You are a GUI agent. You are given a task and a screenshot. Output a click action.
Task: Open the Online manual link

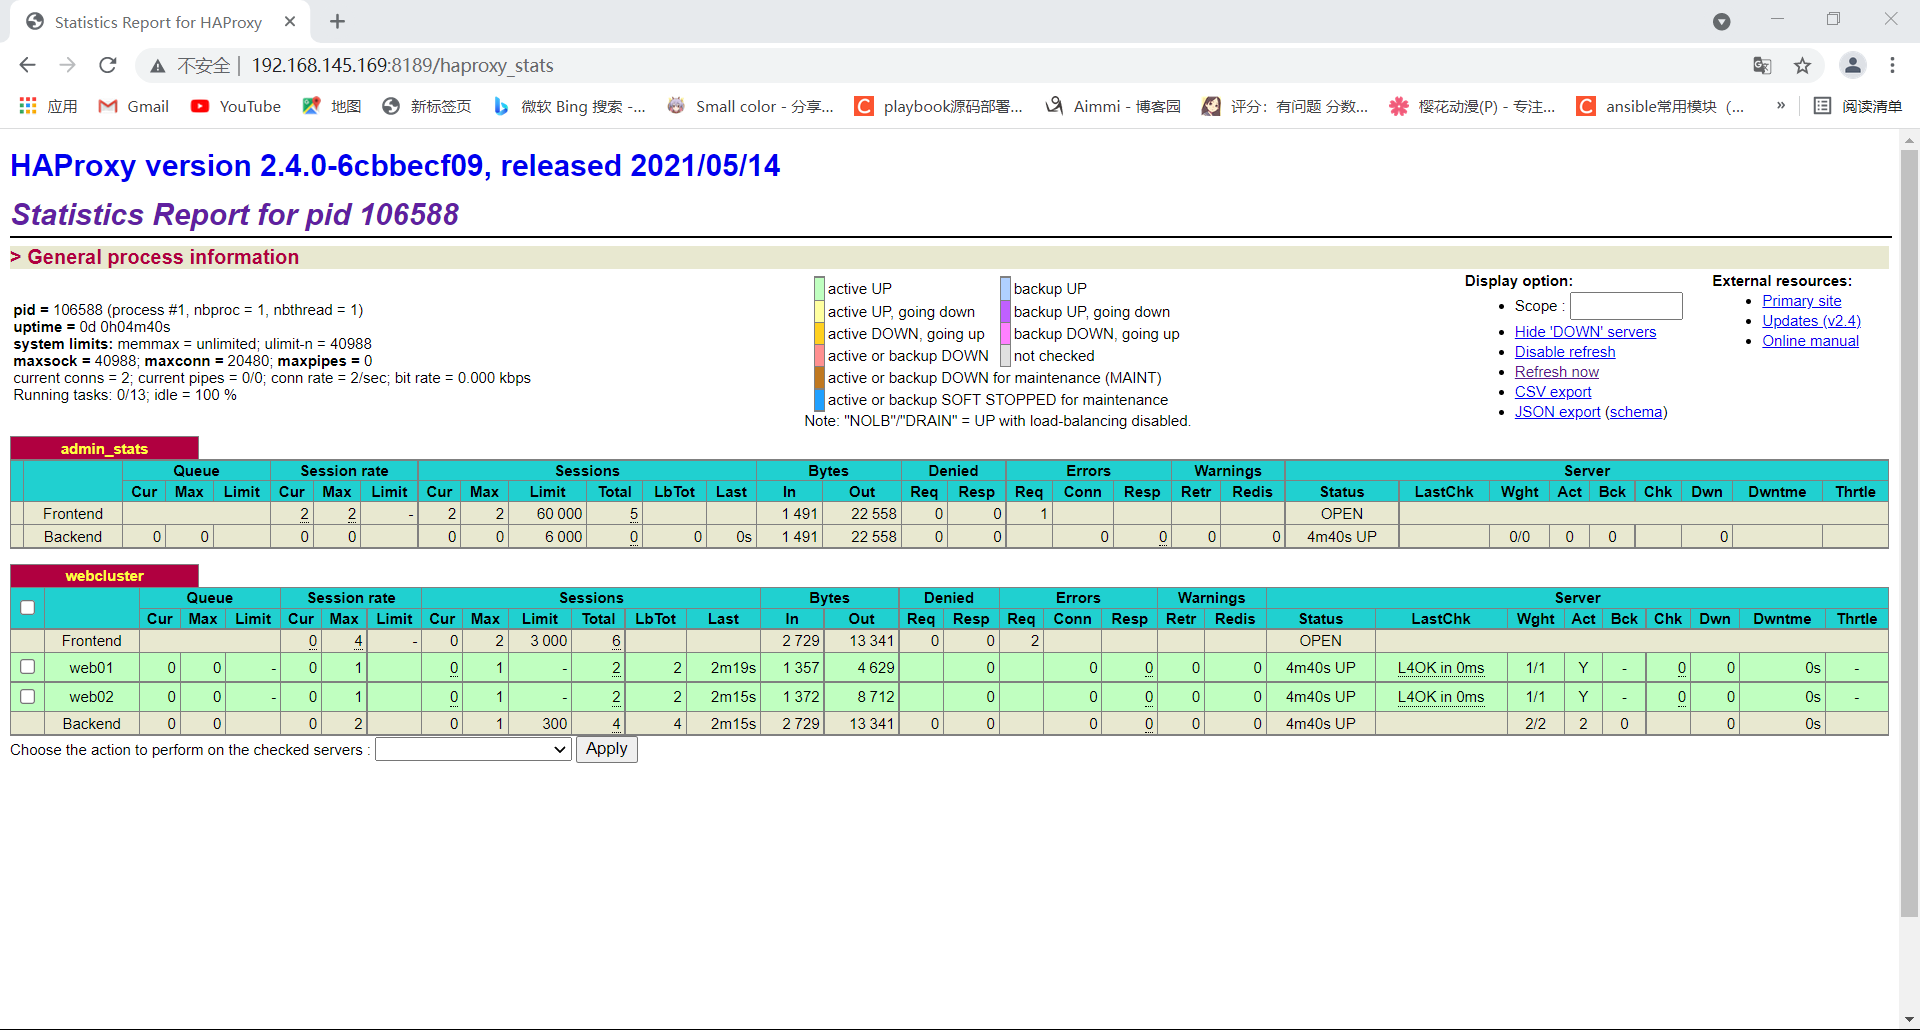(1811, 341)
